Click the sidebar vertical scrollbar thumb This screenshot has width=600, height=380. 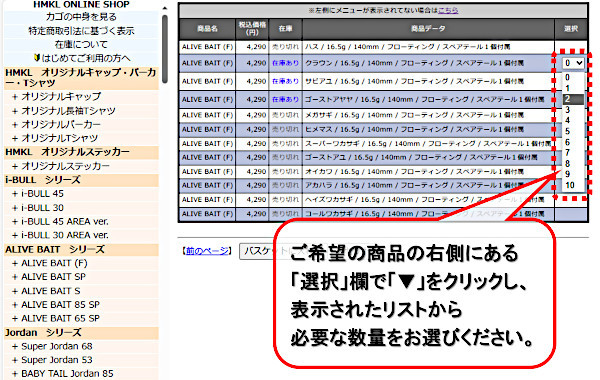point(165,49)
